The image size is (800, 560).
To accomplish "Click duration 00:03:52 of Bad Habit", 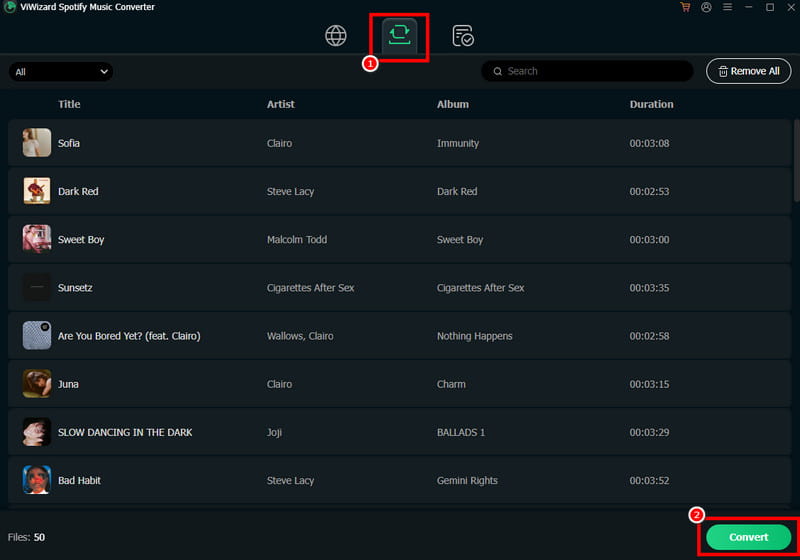I will point(649,480).
